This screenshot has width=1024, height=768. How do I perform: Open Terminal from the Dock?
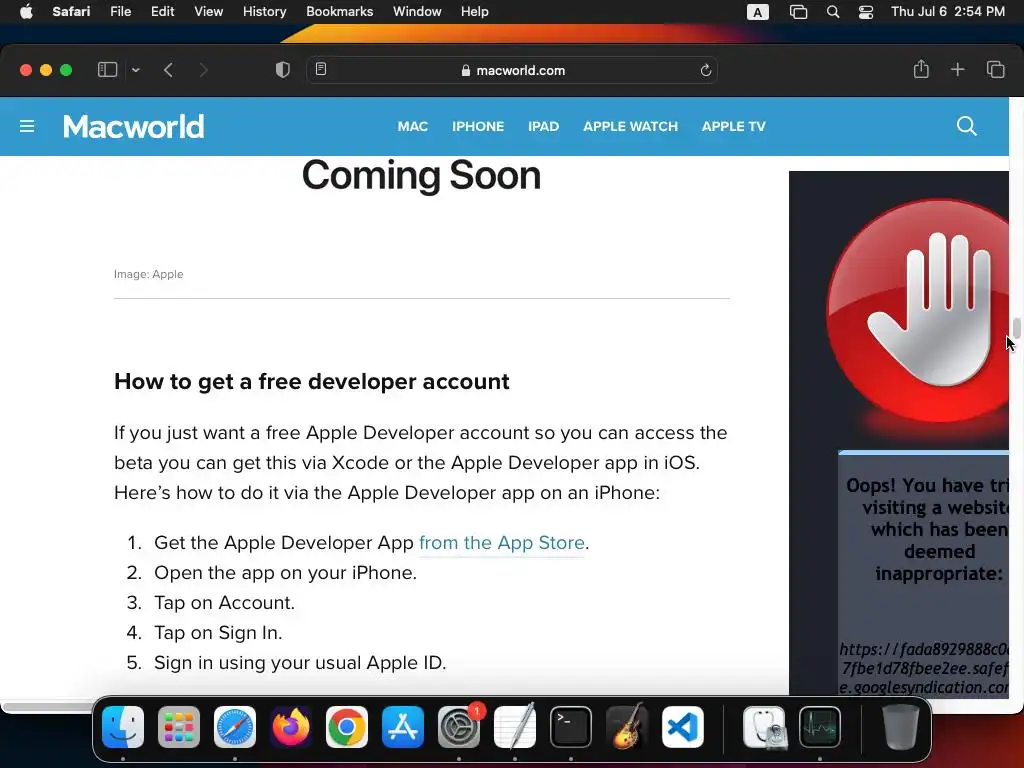pos(571,727)
